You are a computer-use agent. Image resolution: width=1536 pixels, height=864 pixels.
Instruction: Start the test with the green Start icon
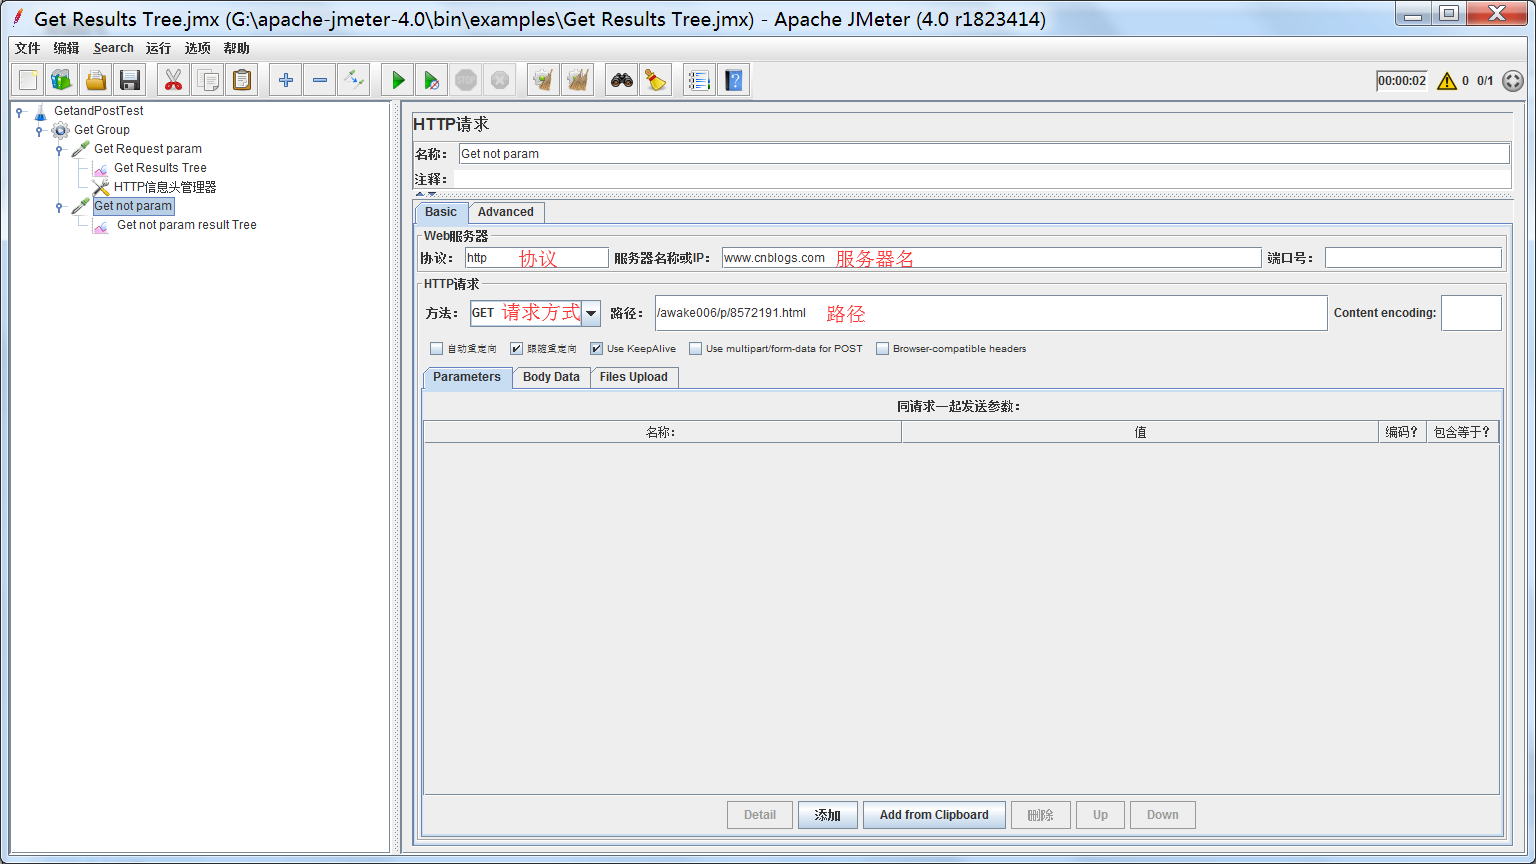(397, 79)
